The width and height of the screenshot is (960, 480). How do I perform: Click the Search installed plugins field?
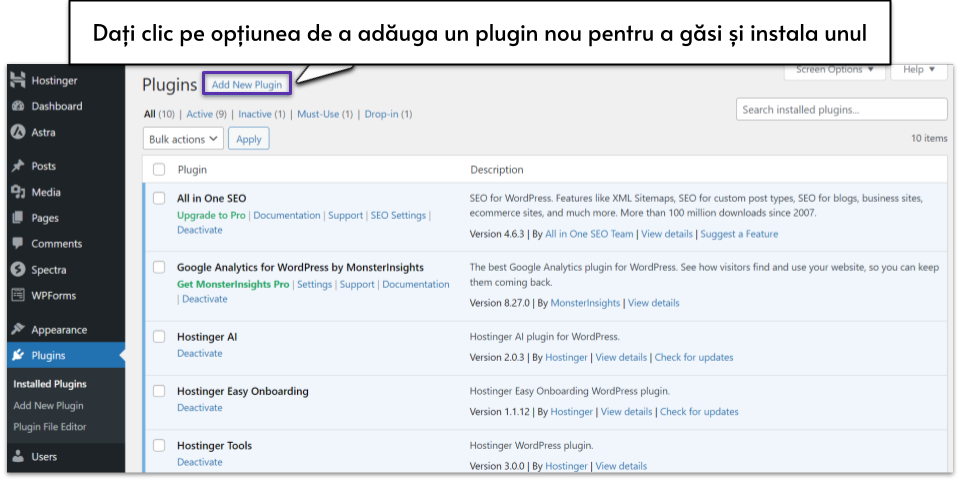[x=841, y=110]
